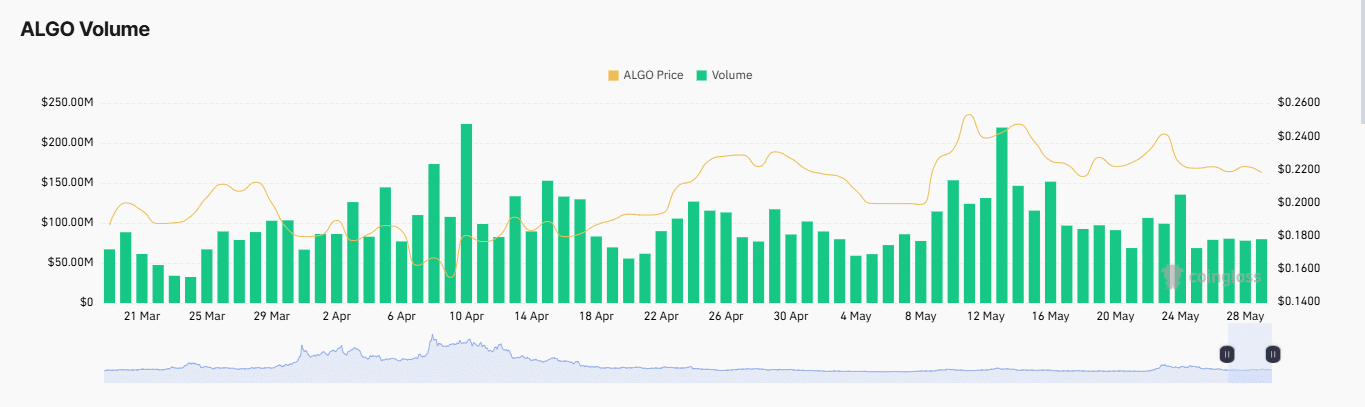The image size is (1365, 407).
Task: Click the $100.00M left axis label
Action: [67, 222]
